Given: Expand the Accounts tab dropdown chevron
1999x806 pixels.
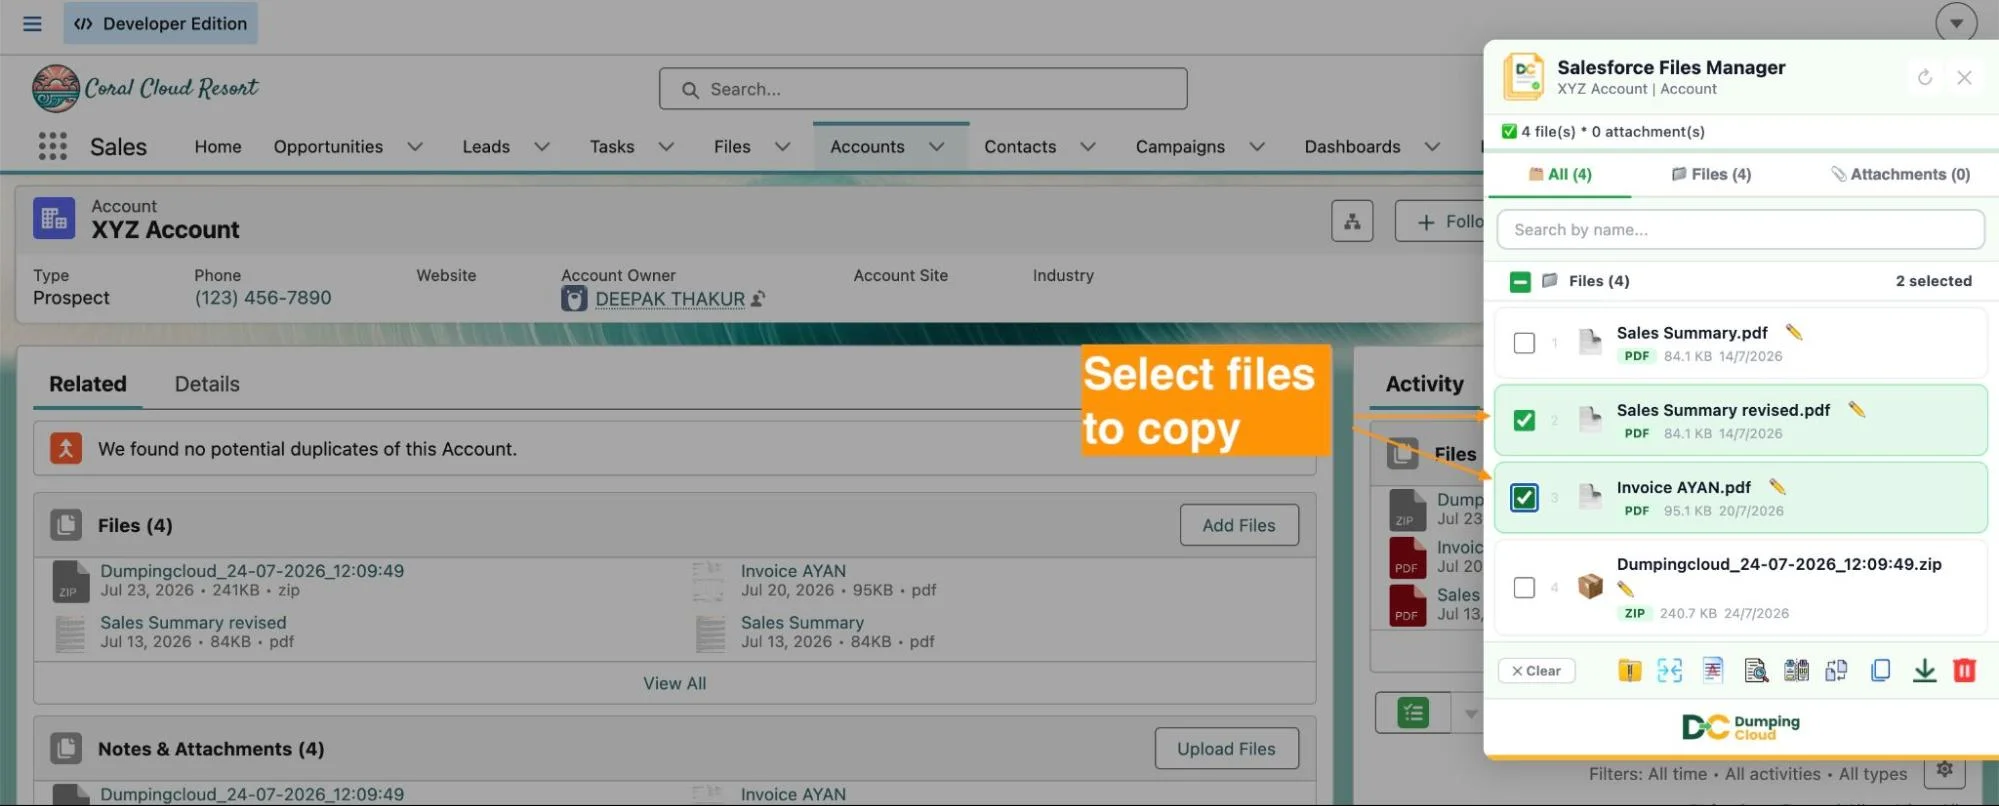Looking at the screenshot, I should (936, 147).
